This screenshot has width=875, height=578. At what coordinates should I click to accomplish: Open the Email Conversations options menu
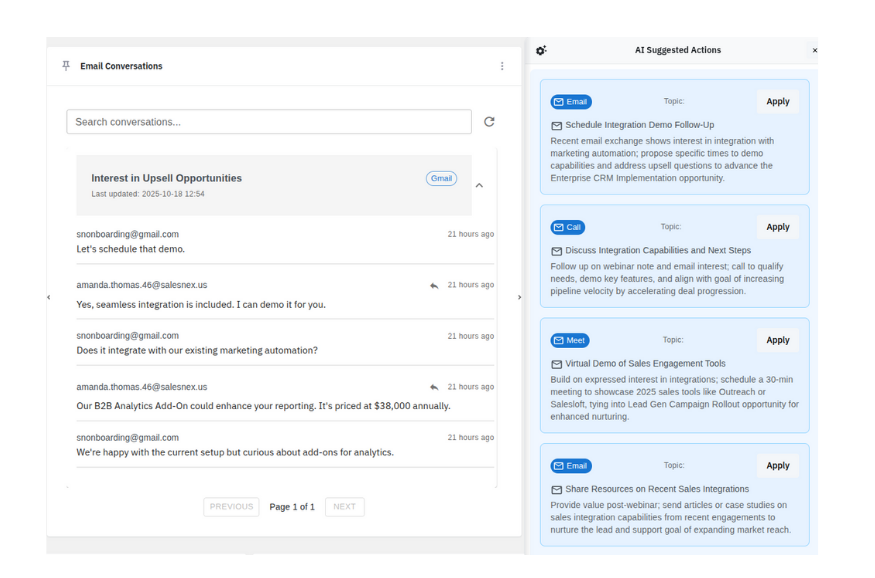coord(502,66)
